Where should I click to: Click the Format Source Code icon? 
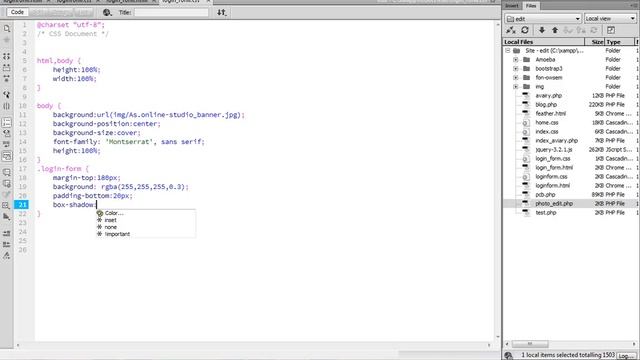[7, 256]
